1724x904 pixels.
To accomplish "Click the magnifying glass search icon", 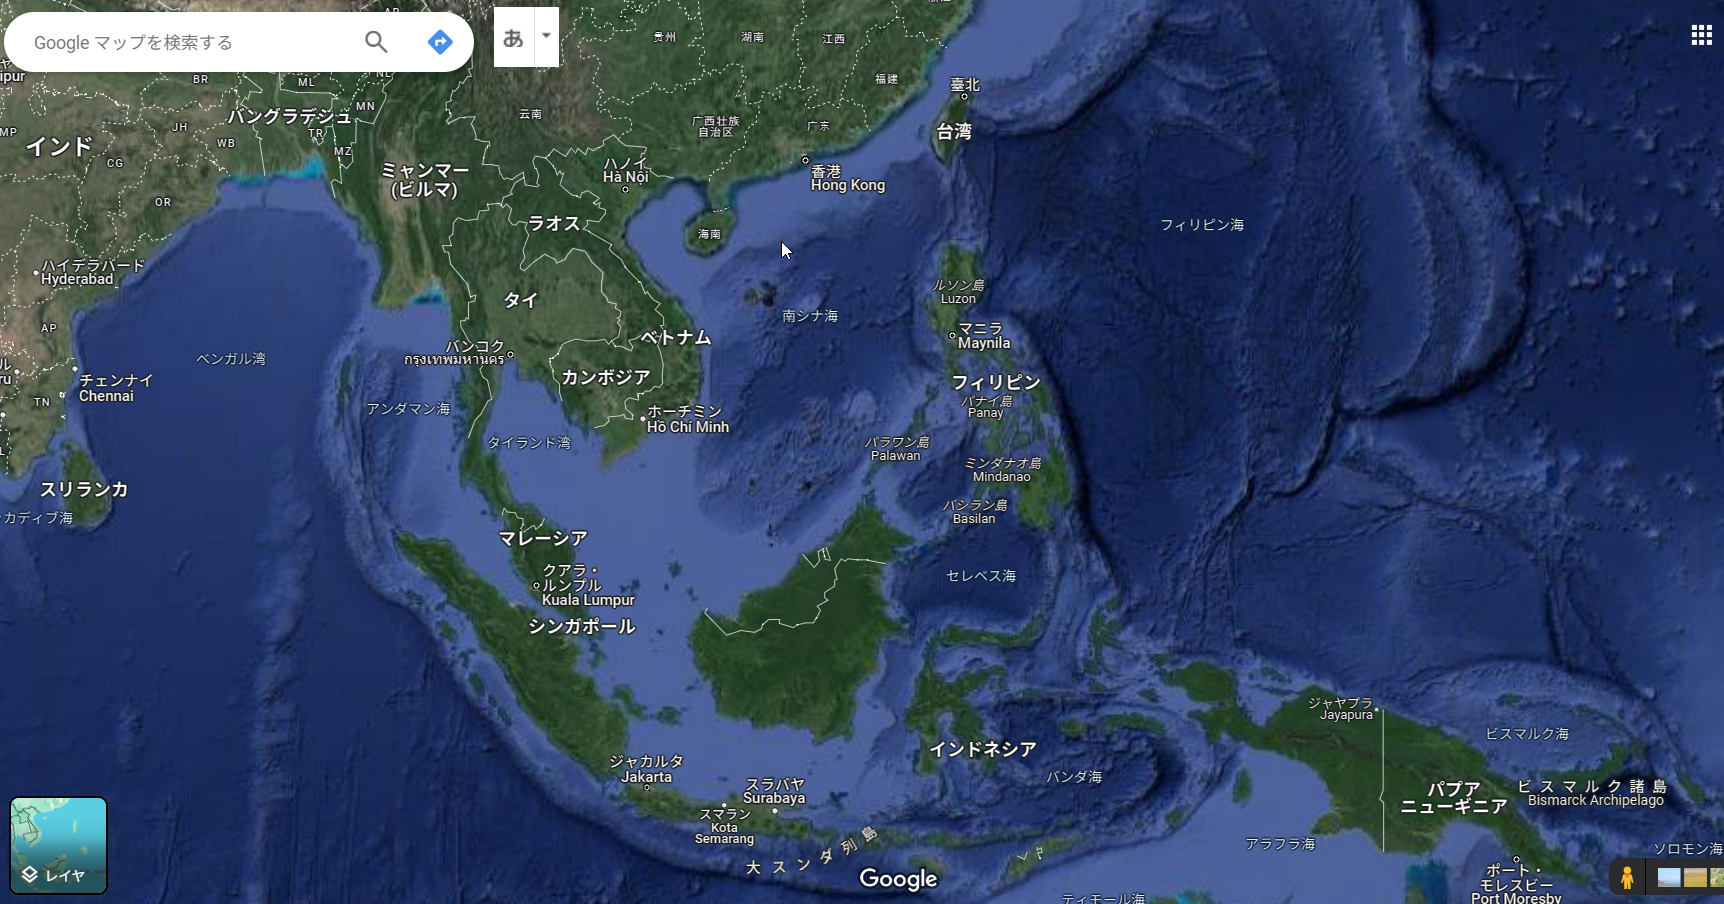I will click(x=376, y=42).
